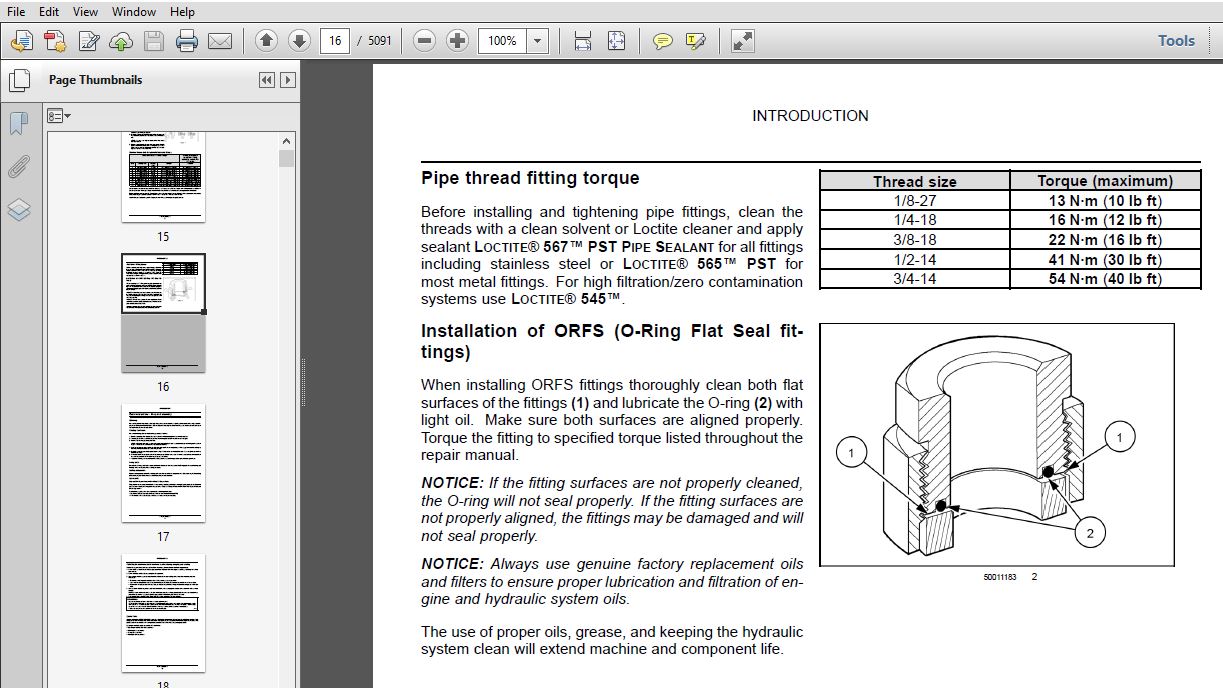
Task: Click the '5091' total page count
Action: [380, 41]
